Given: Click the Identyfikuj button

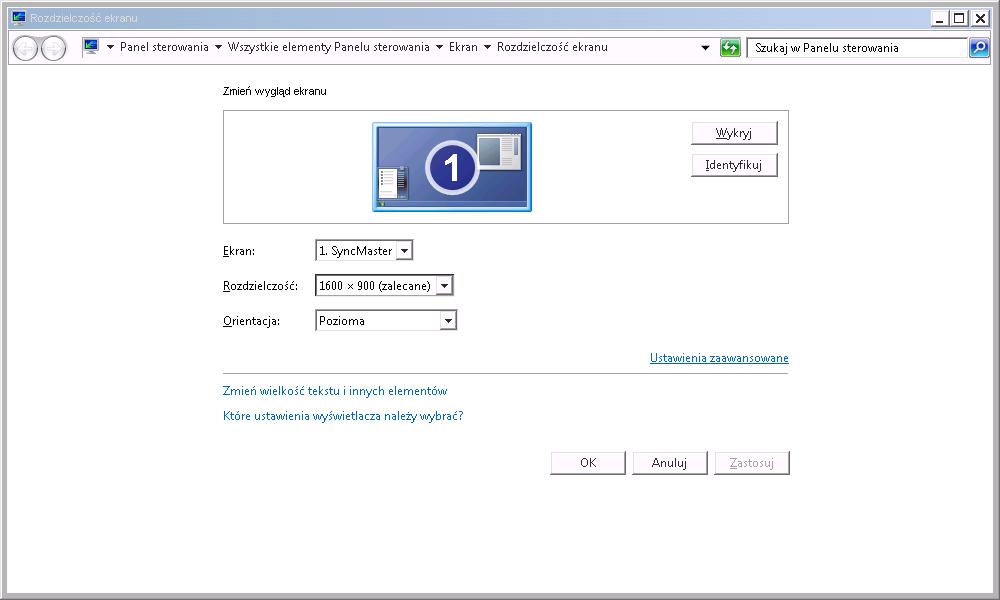Looking at the screenshot, I should pos(734,165).
